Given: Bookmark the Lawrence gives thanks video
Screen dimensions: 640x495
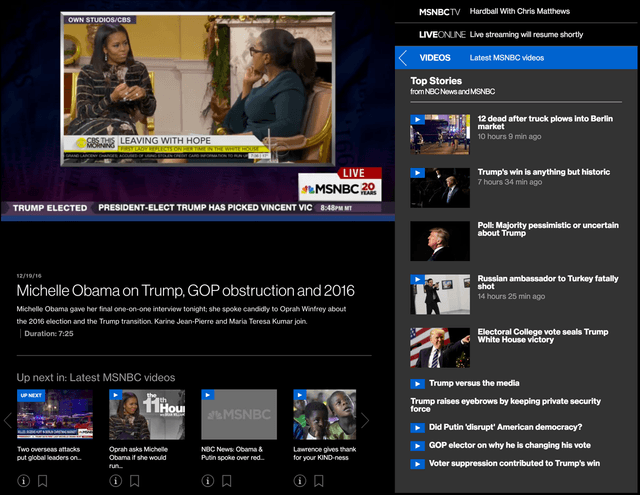Looking at the screenshot, I should pyautogui.click(x=319, y=481).
